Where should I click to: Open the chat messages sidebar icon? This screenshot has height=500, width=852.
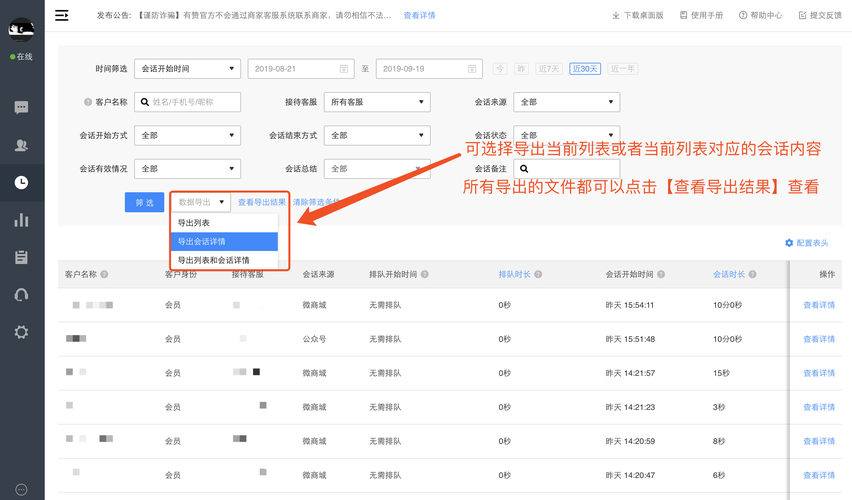tap(21, 108)
